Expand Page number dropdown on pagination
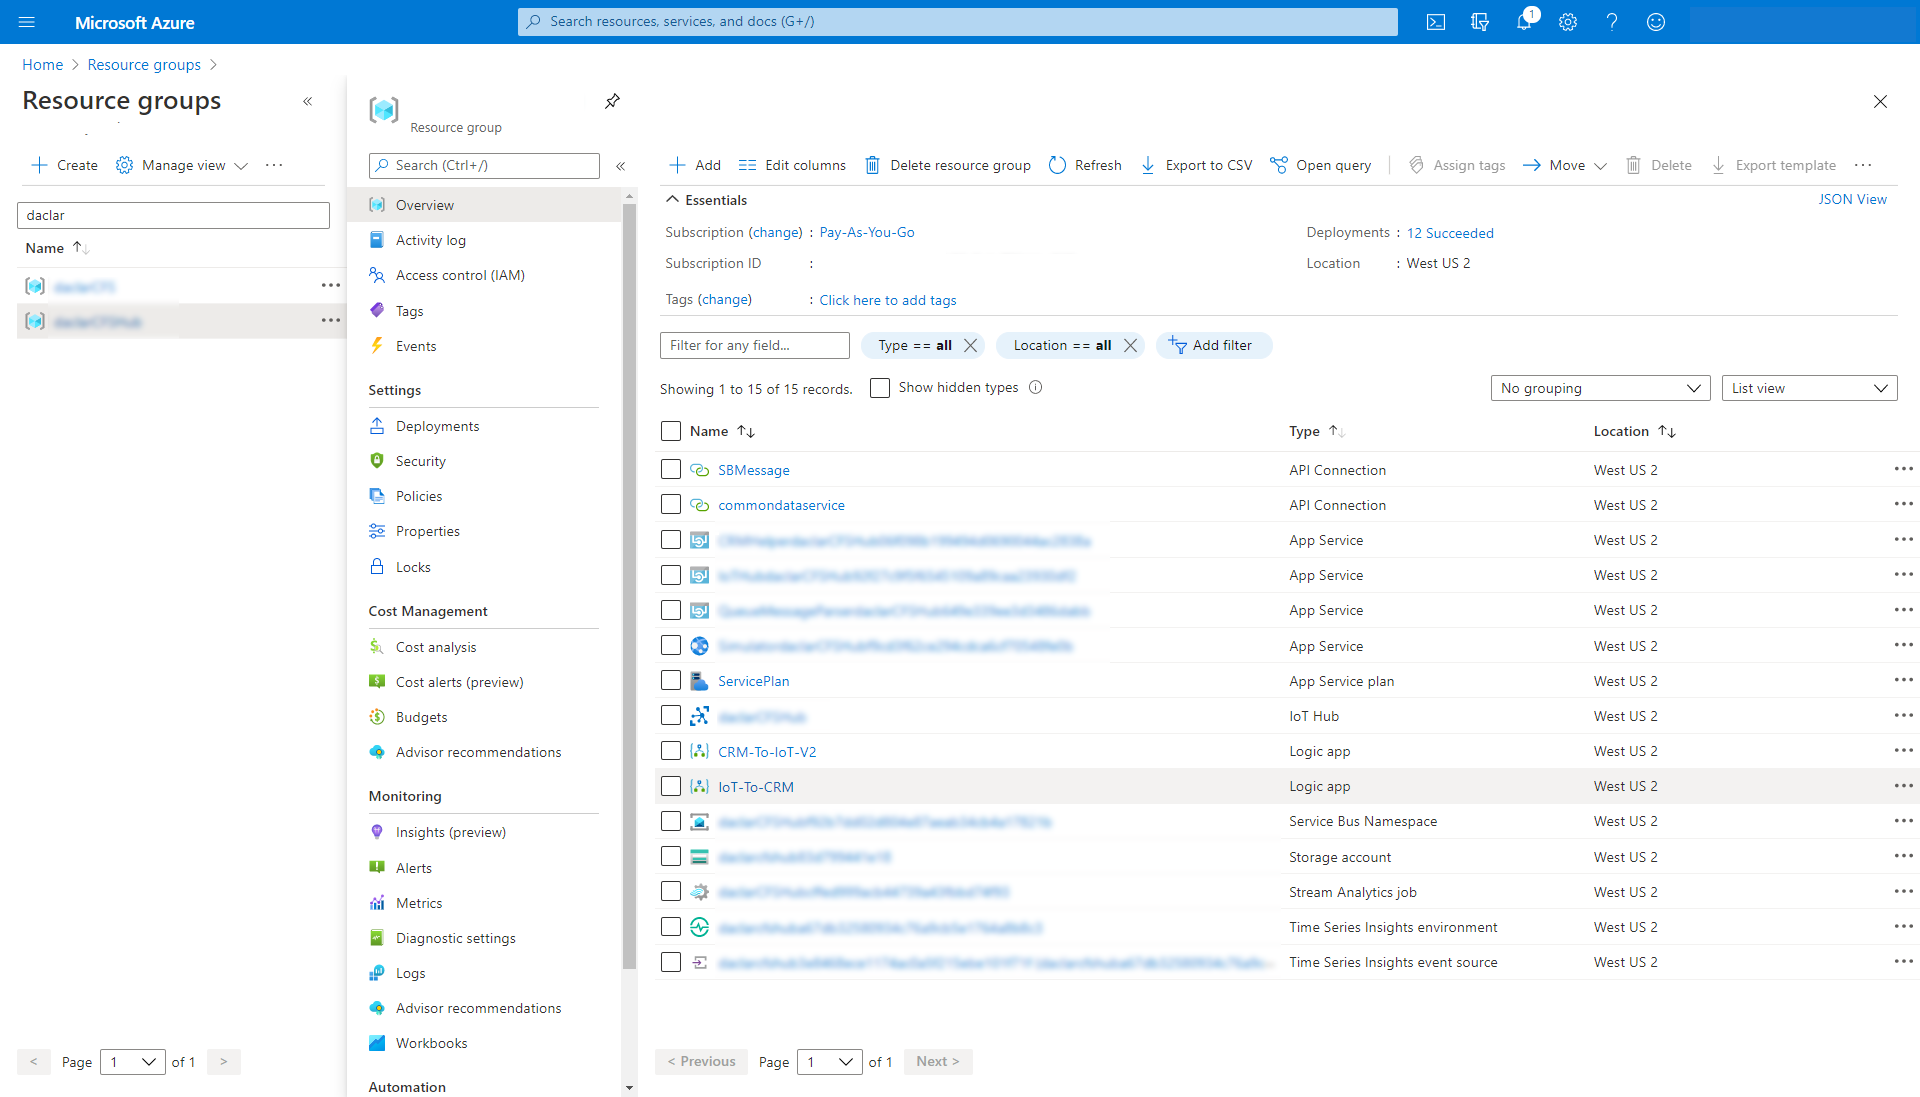The image size is (1920, 1097). pyautogui.click(x=828, y=1061)
